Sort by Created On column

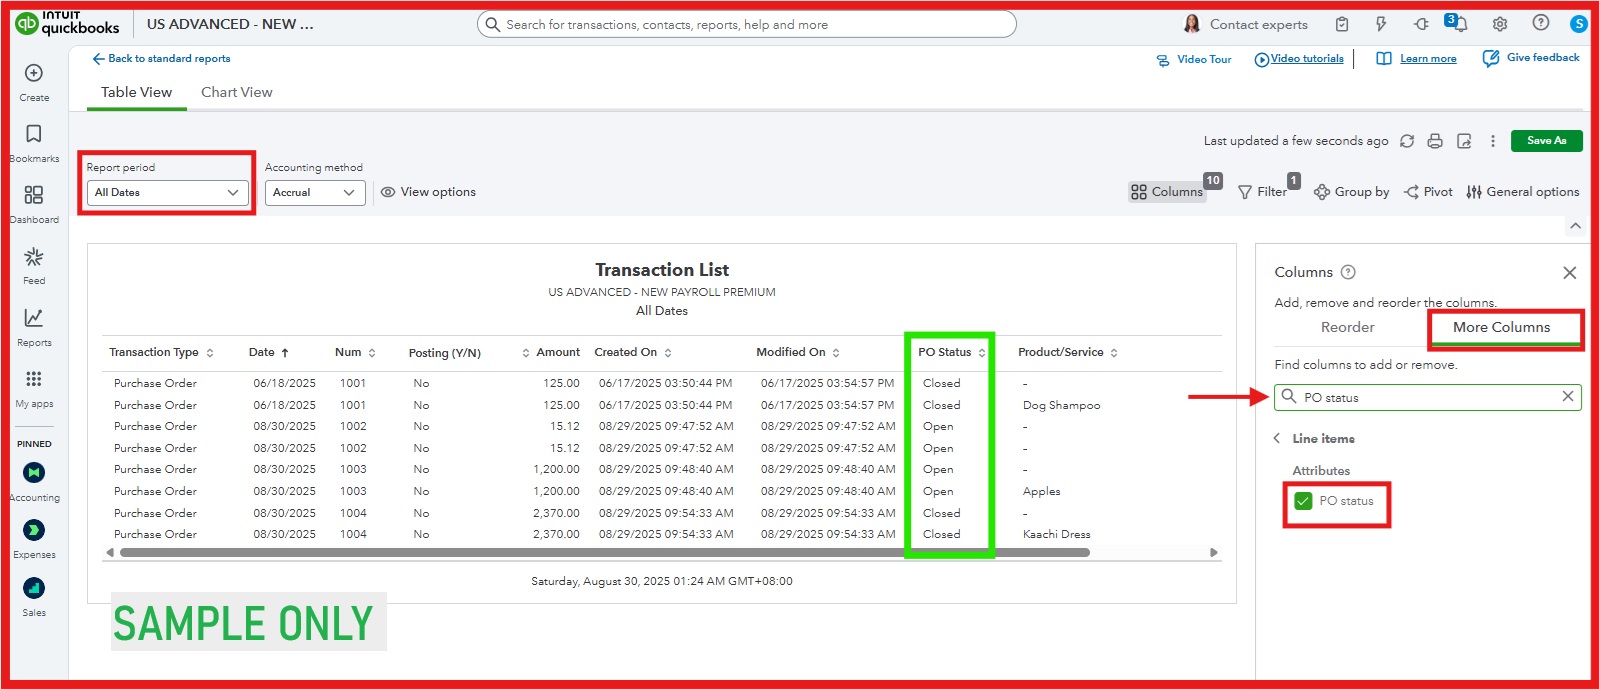(x=633, y=352)
